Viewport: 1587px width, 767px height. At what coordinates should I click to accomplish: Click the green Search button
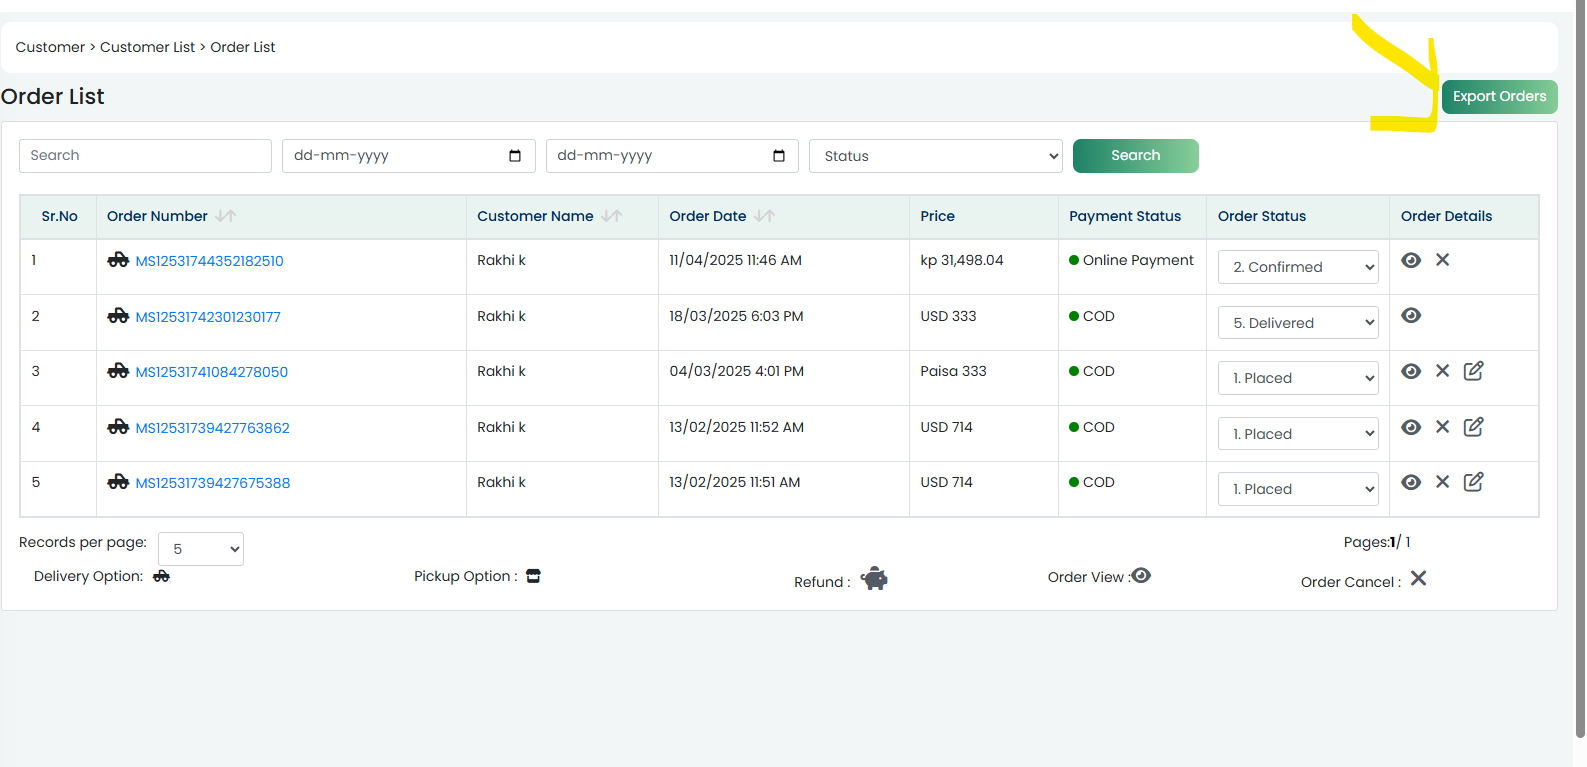(1136, 156)
